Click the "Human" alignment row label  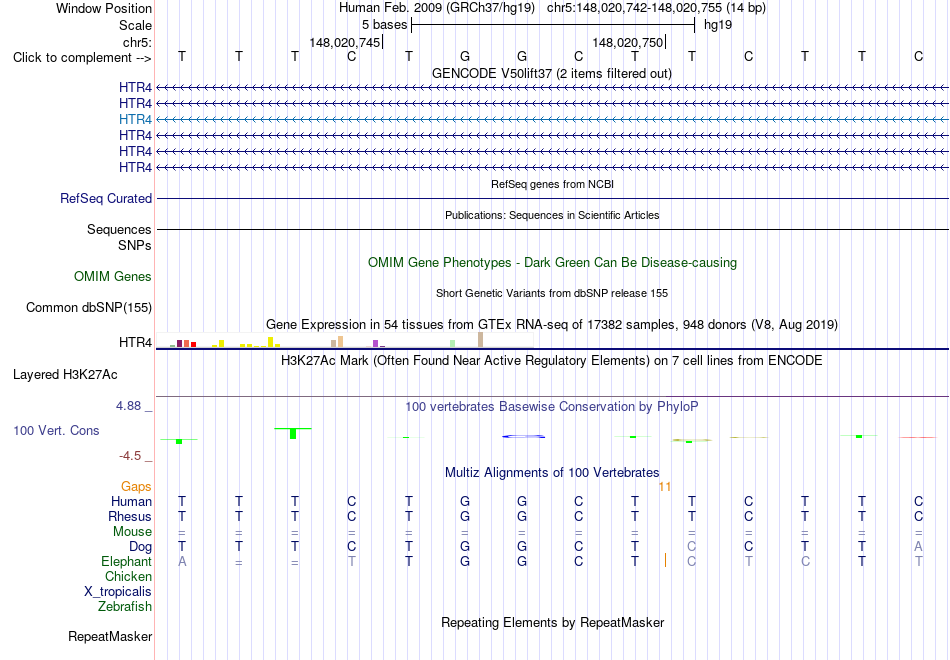[131, 502]
